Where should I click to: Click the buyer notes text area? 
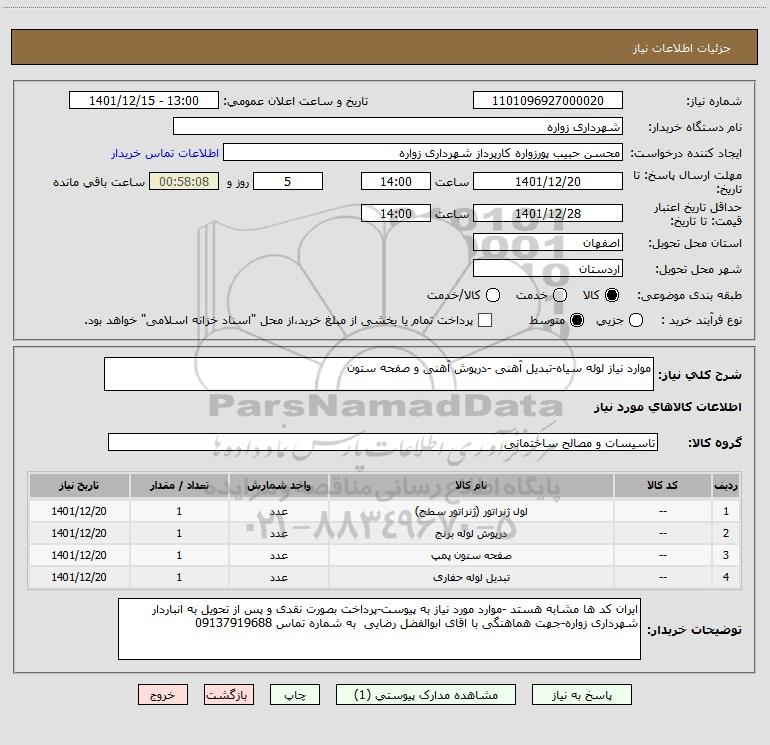click(x=379, y=629)
